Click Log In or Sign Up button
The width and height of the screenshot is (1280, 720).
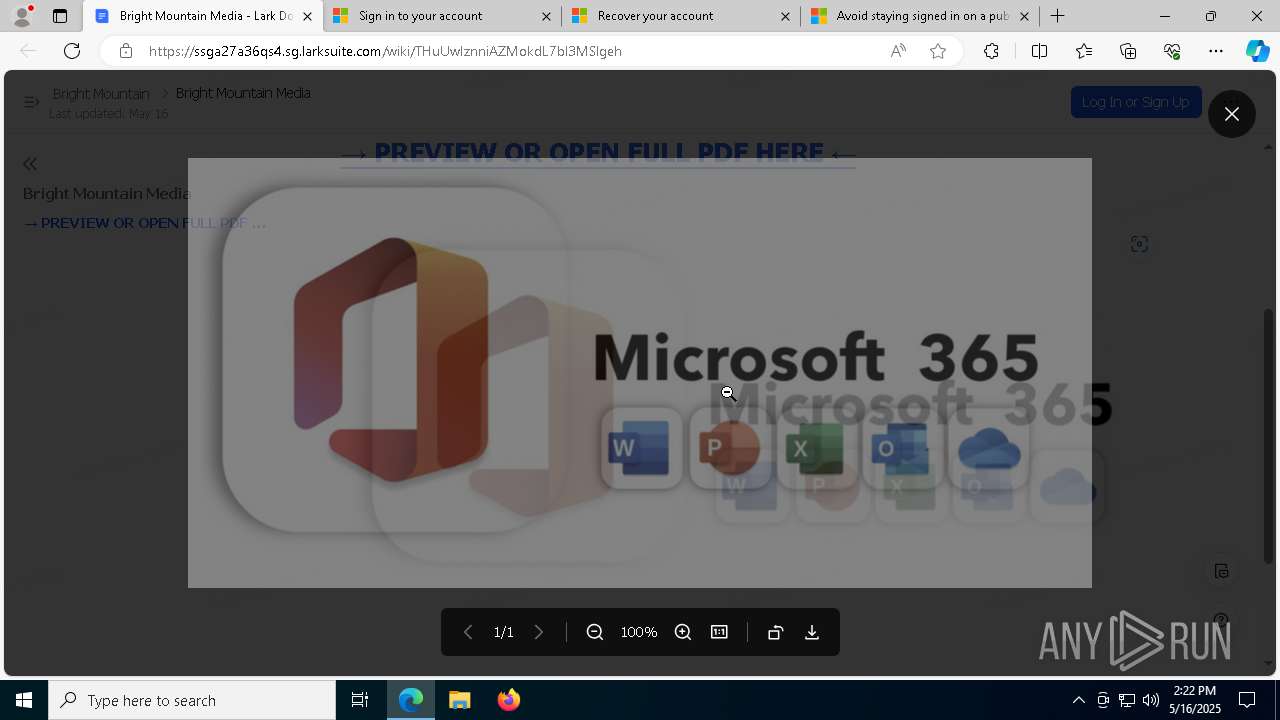tap(1135, 102)
